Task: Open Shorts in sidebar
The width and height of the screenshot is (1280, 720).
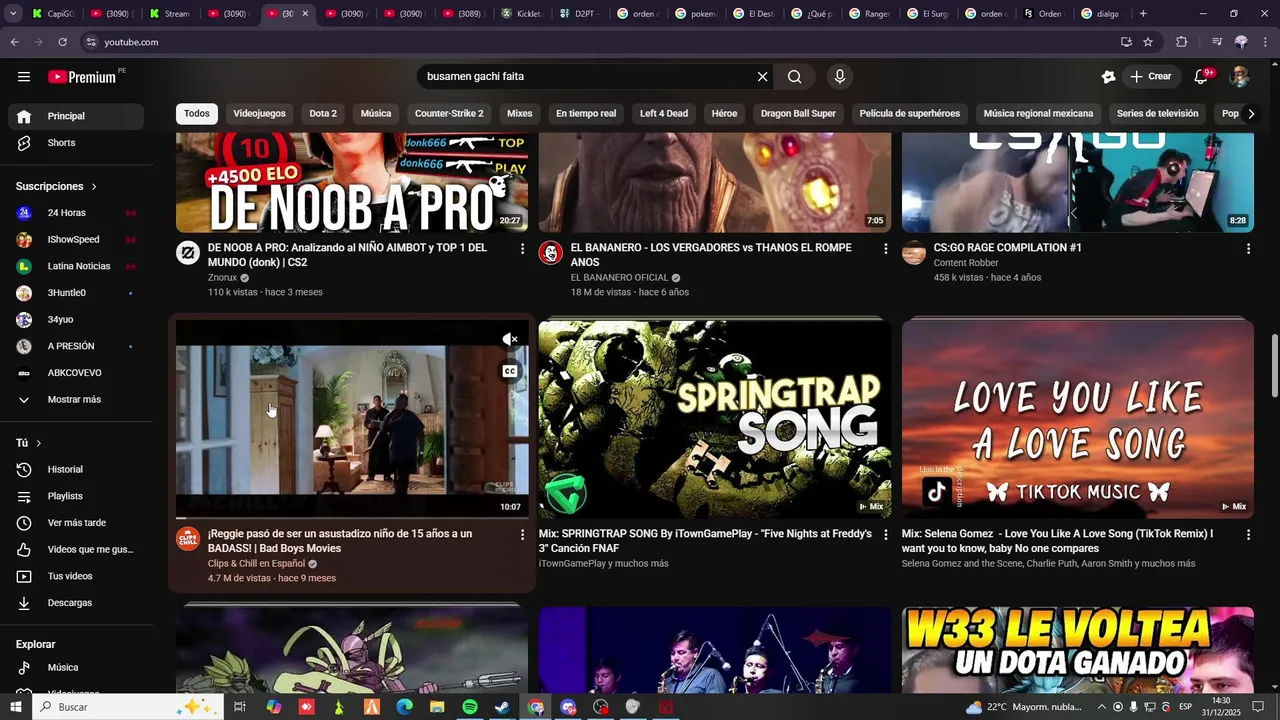Action: pyautogui.click(x=77, y=143)
